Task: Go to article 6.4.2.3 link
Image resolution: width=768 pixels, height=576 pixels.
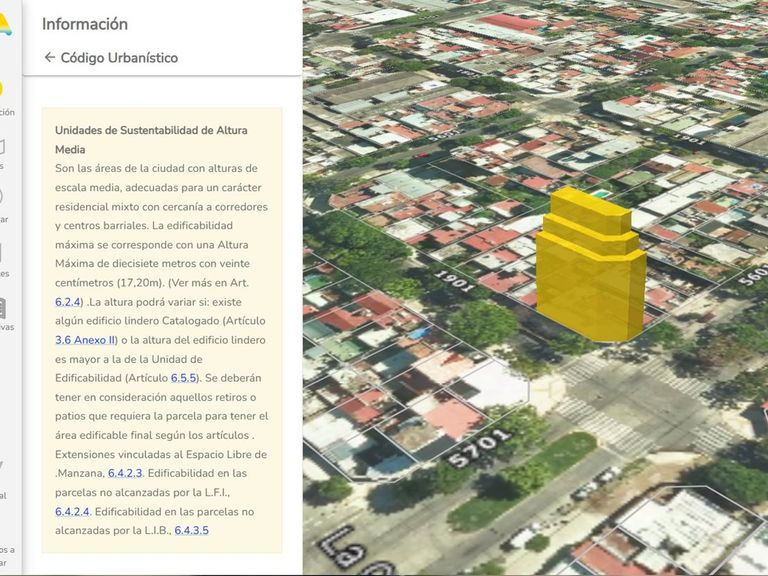Action: click(x=125, y=473)
